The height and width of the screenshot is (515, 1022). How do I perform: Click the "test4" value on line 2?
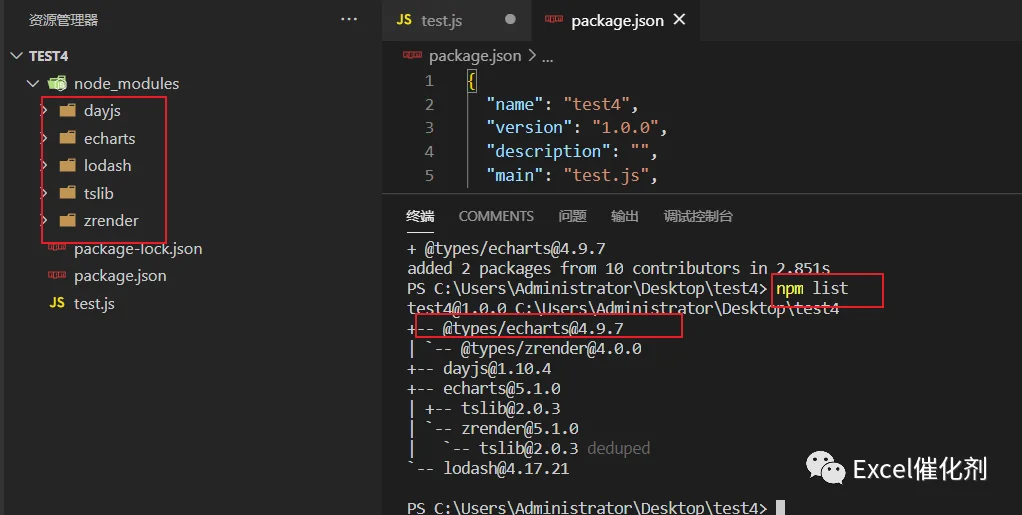tap(597, 104)
